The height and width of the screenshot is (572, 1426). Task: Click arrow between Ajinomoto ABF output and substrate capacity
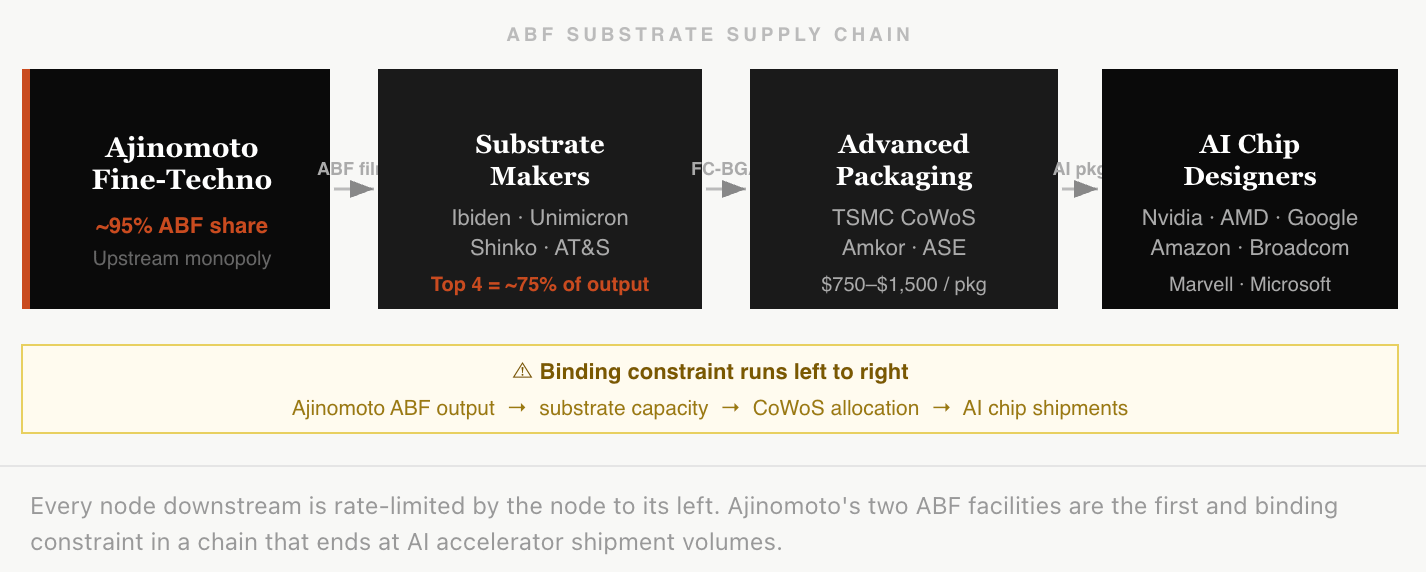coord(517,408)
